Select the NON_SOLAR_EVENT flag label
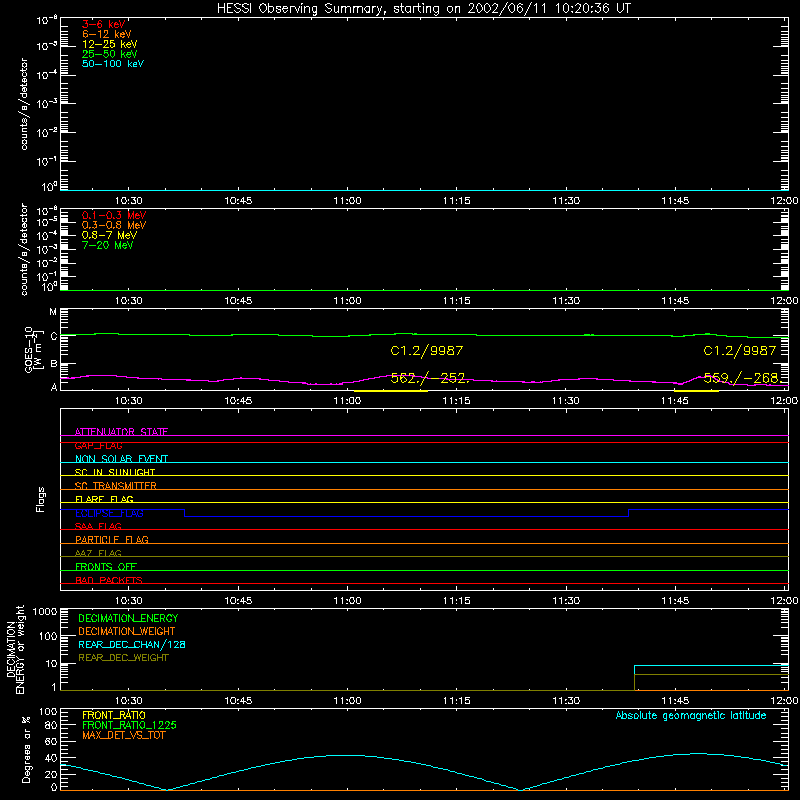The width and height of the screenshot is (800, 800). tap(121, 459)
